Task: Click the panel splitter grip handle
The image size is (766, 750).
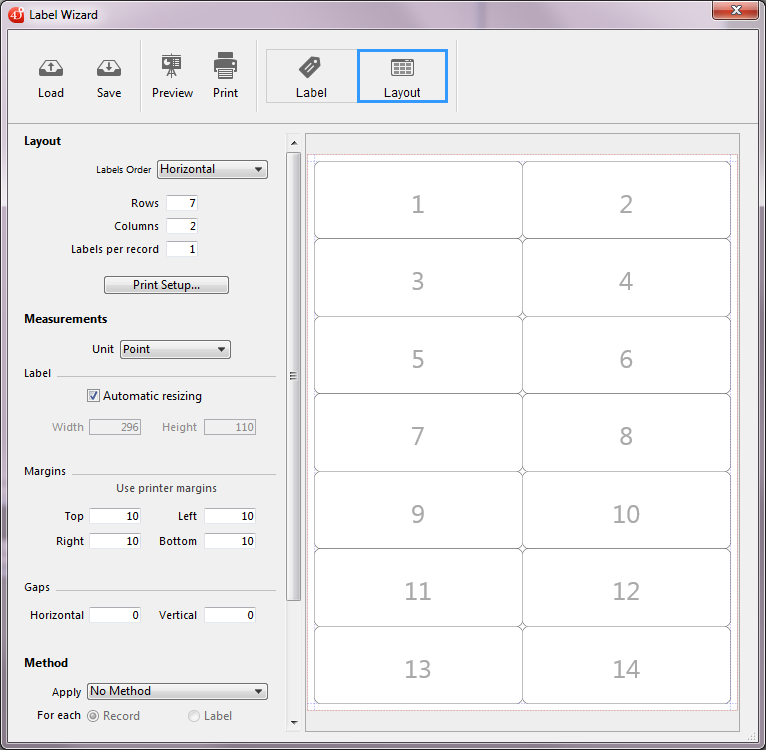Action: coord(293,376)
